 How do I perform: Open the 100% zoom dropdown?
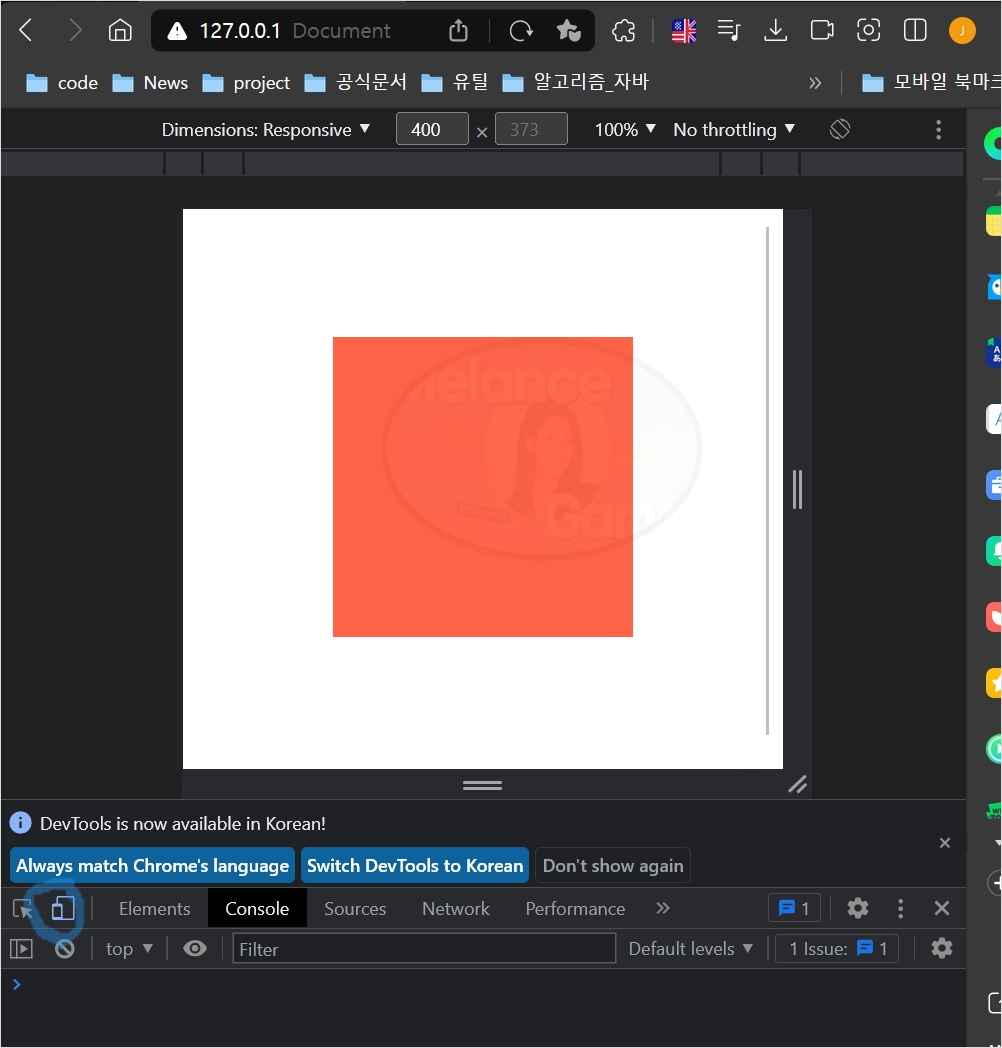[x=625, y=130]
